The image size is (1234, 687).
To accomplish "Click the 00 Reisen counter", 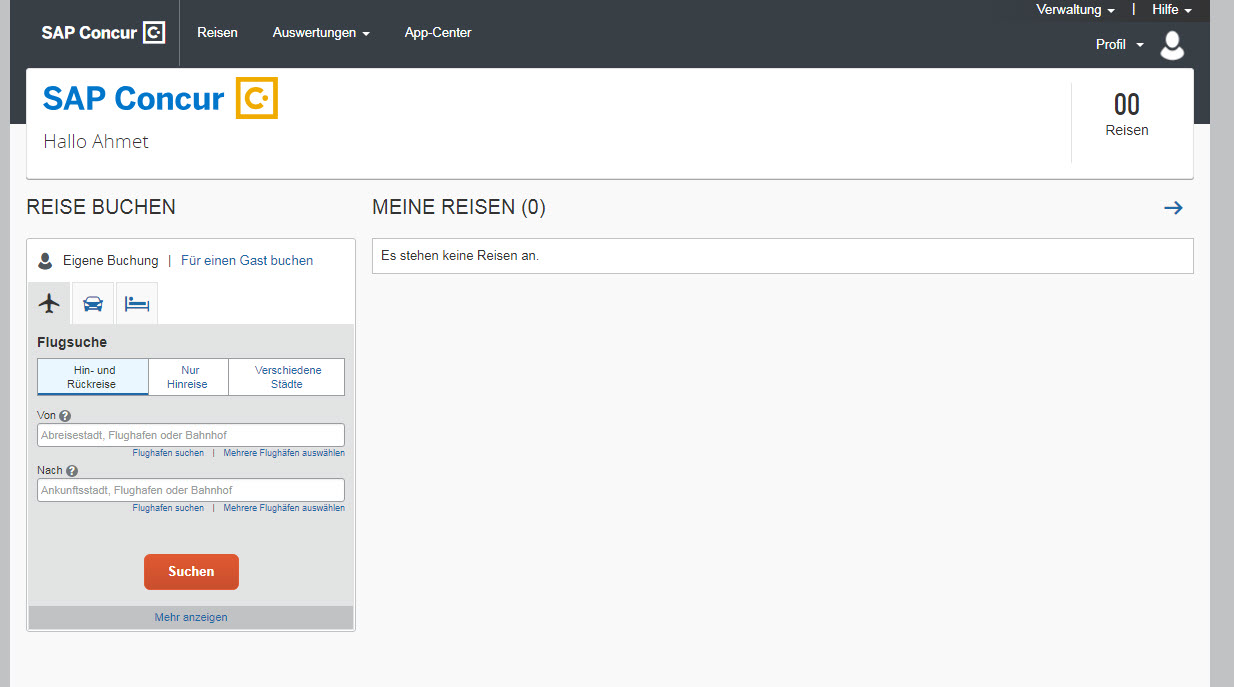I will click(x=1127, y=115).
